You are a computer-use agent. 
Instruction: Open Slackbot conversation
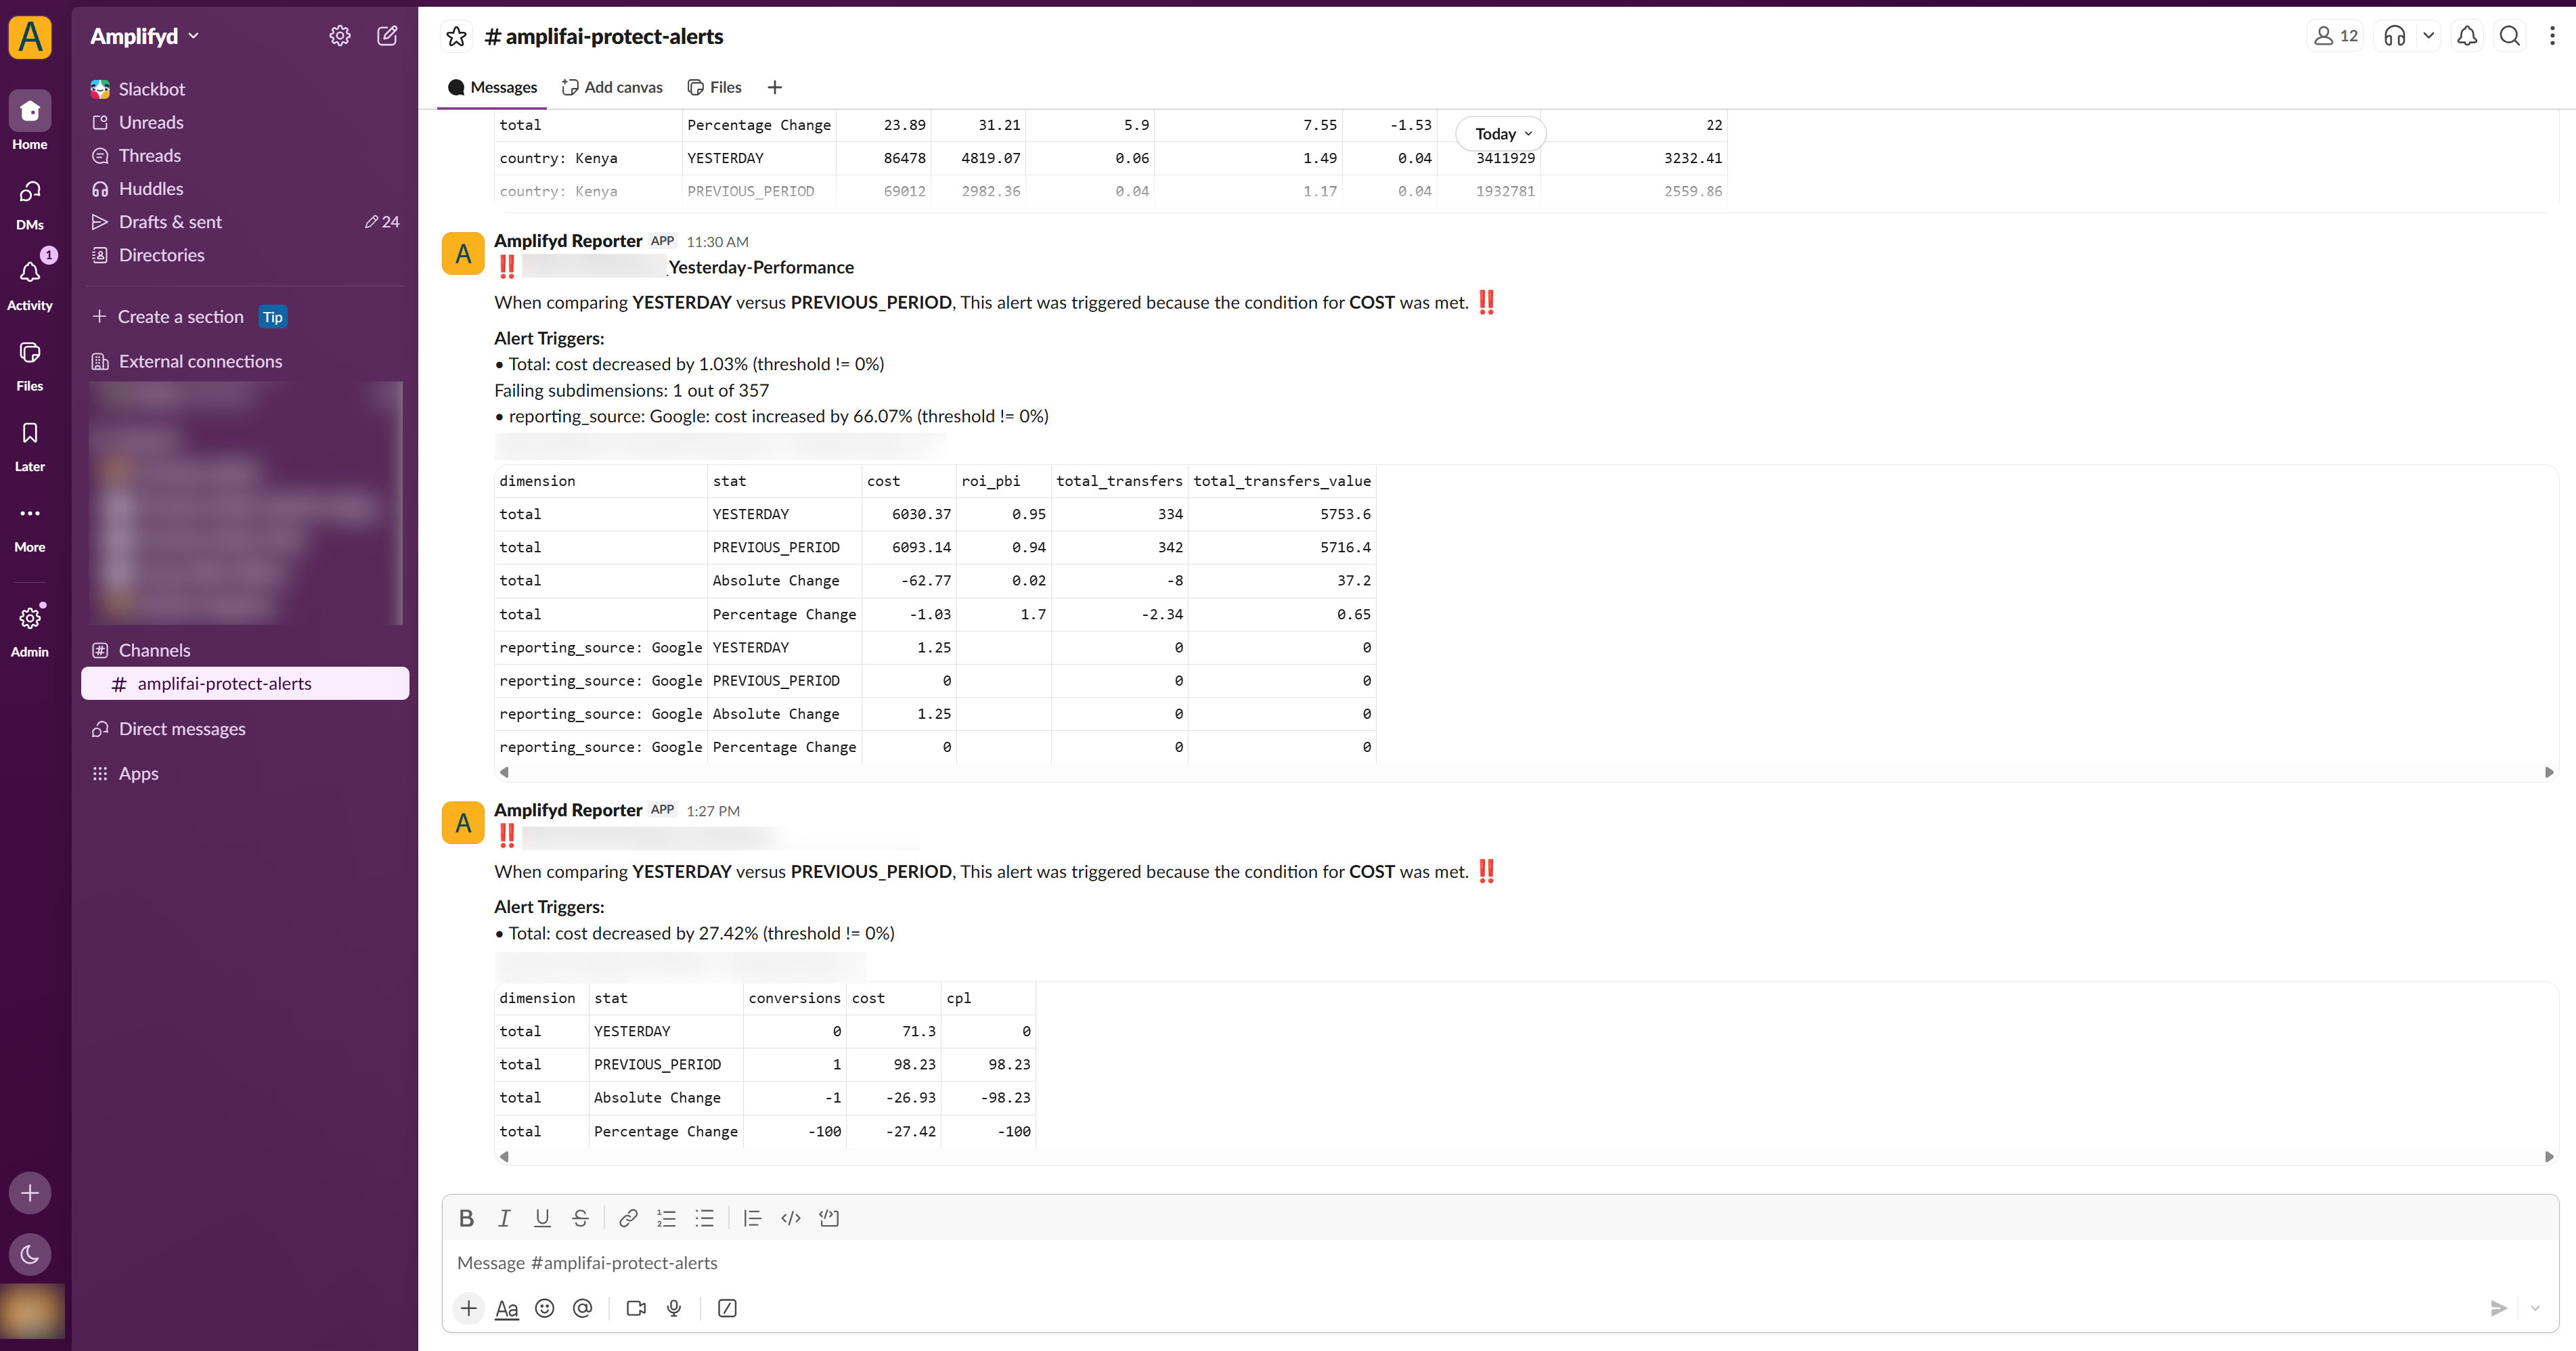(x=245, y=89)
